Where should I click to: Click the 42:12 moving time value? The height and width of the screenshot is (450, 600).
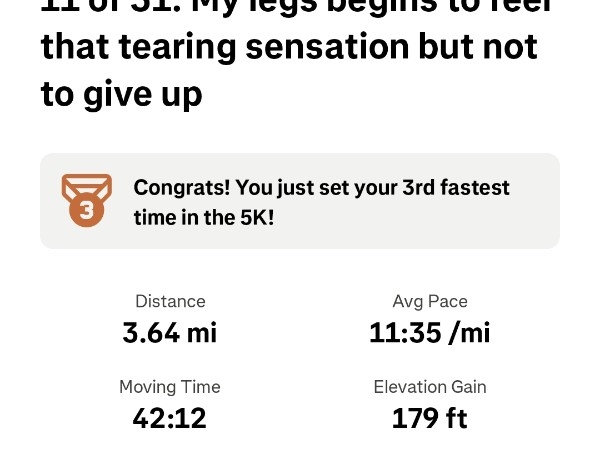(x=170, y=418)
